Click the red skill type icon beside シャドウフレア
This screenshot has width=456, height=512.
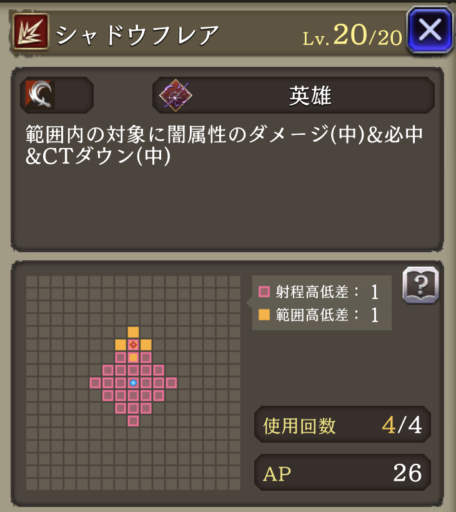pyautogui.click(x=31, y=31)
